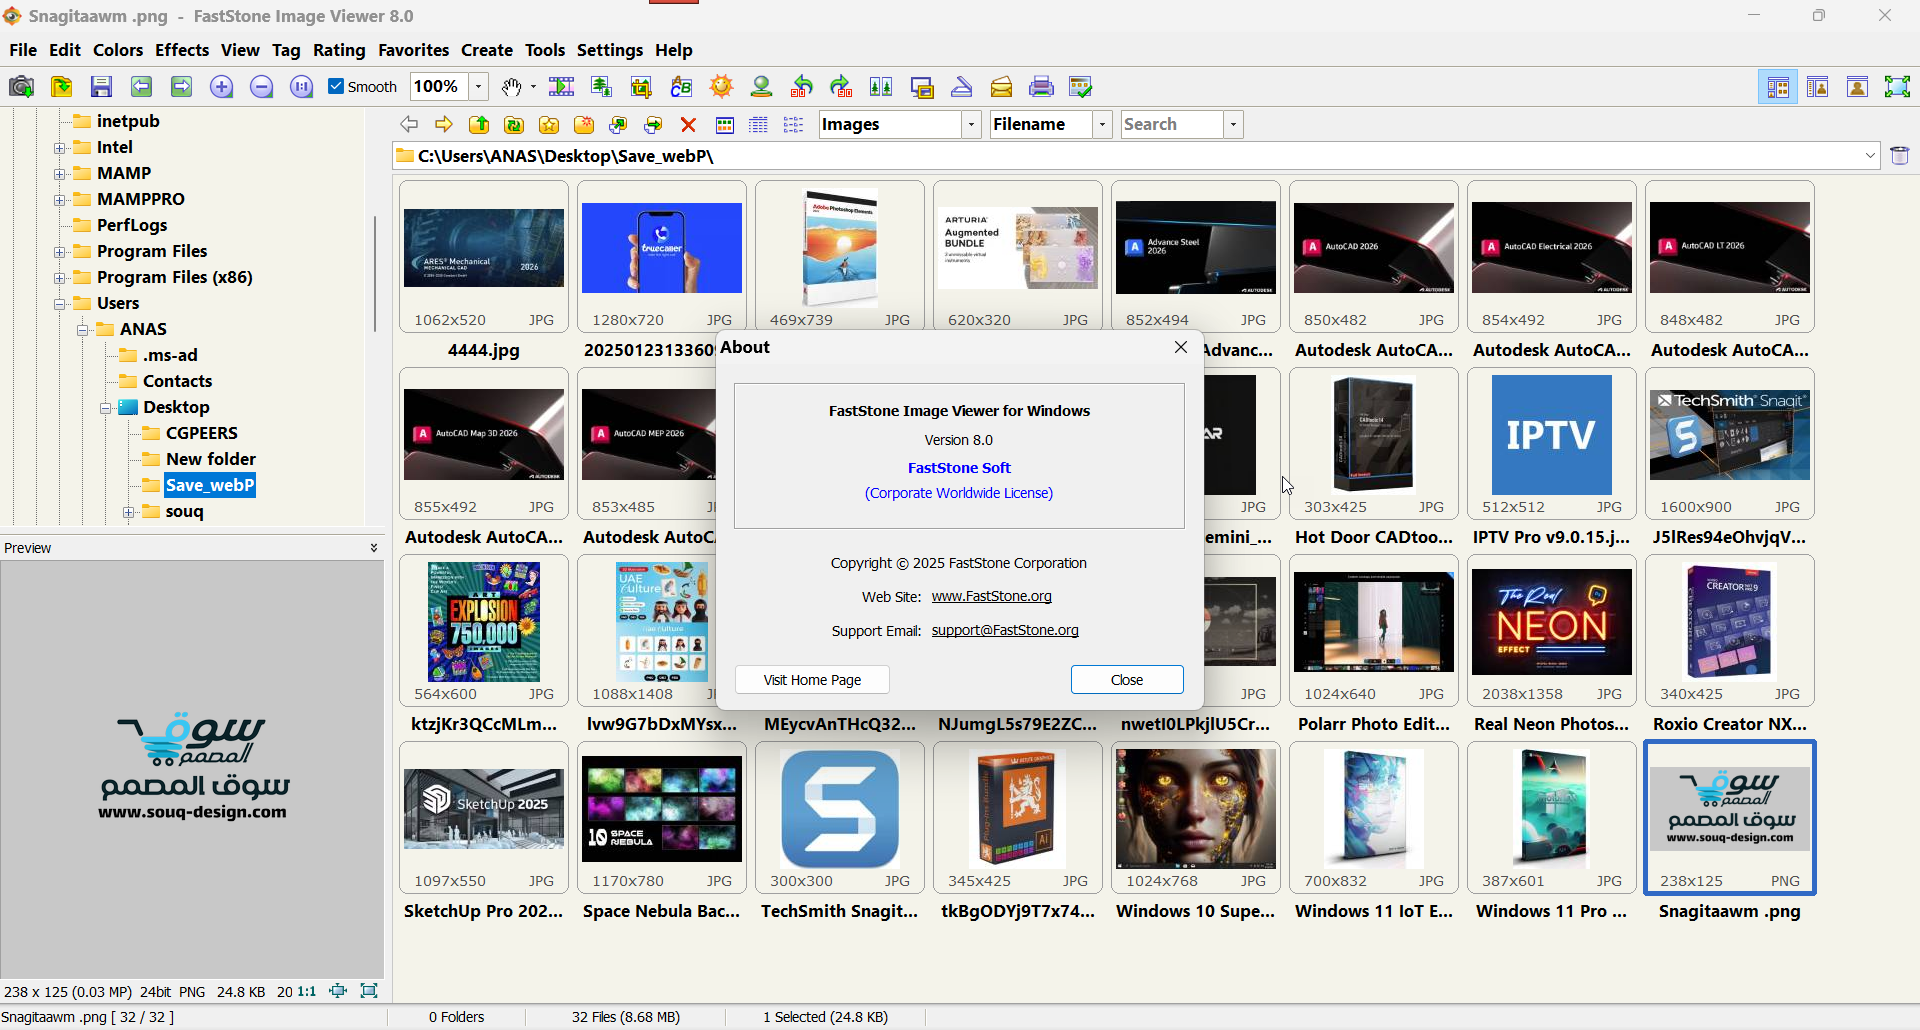Go to the previous image in toolbar
This screenshot has width=1920, height=1030.
click(x=141, y=87)
